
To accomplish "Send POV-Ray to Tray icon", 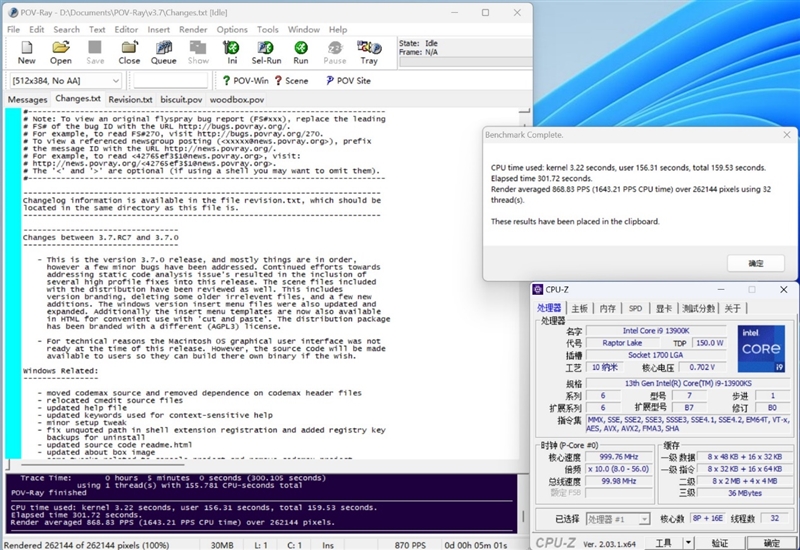I will [369, 53].
